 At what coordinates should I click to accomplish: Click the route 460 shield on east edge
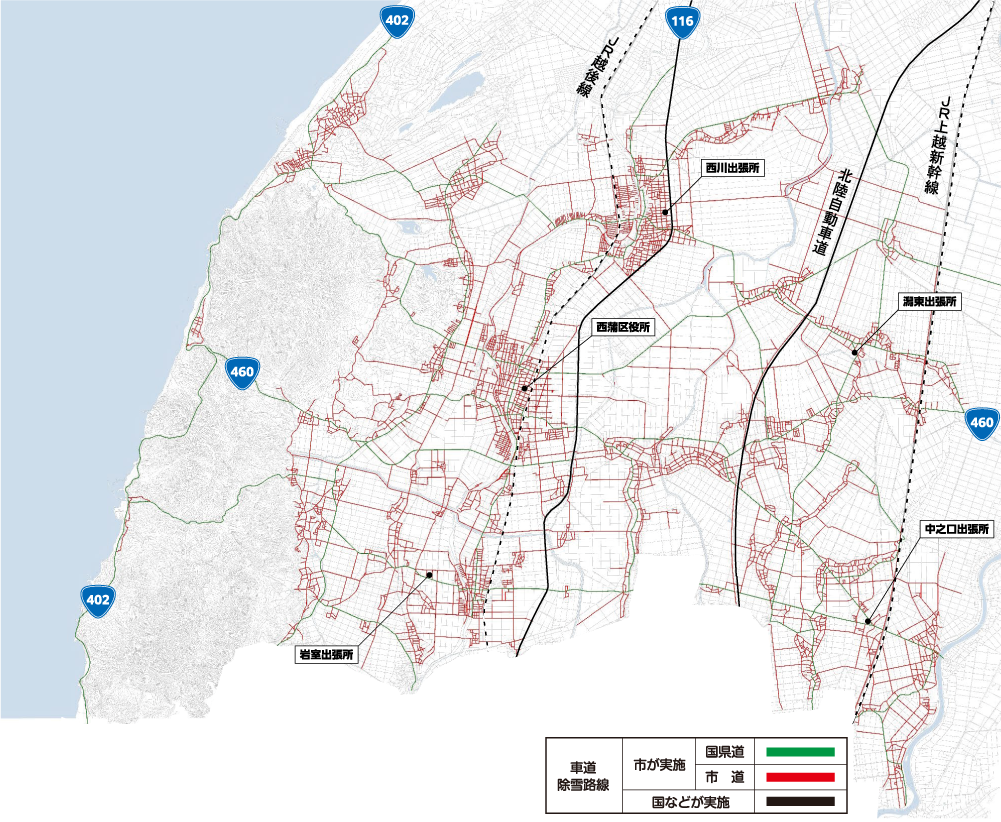tap(982, 422)
